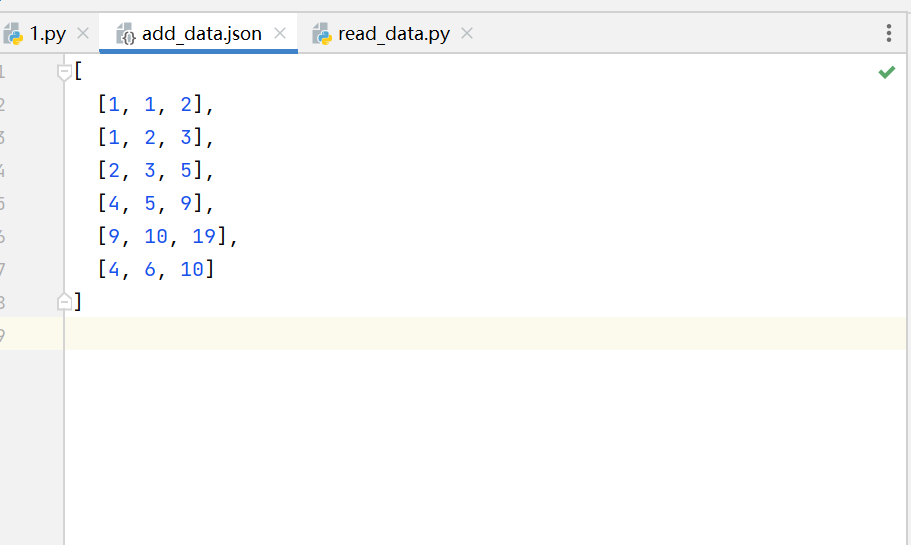
Task: Place cursor in the line [4, 6, 10]
Action: (x=156, y=269)
